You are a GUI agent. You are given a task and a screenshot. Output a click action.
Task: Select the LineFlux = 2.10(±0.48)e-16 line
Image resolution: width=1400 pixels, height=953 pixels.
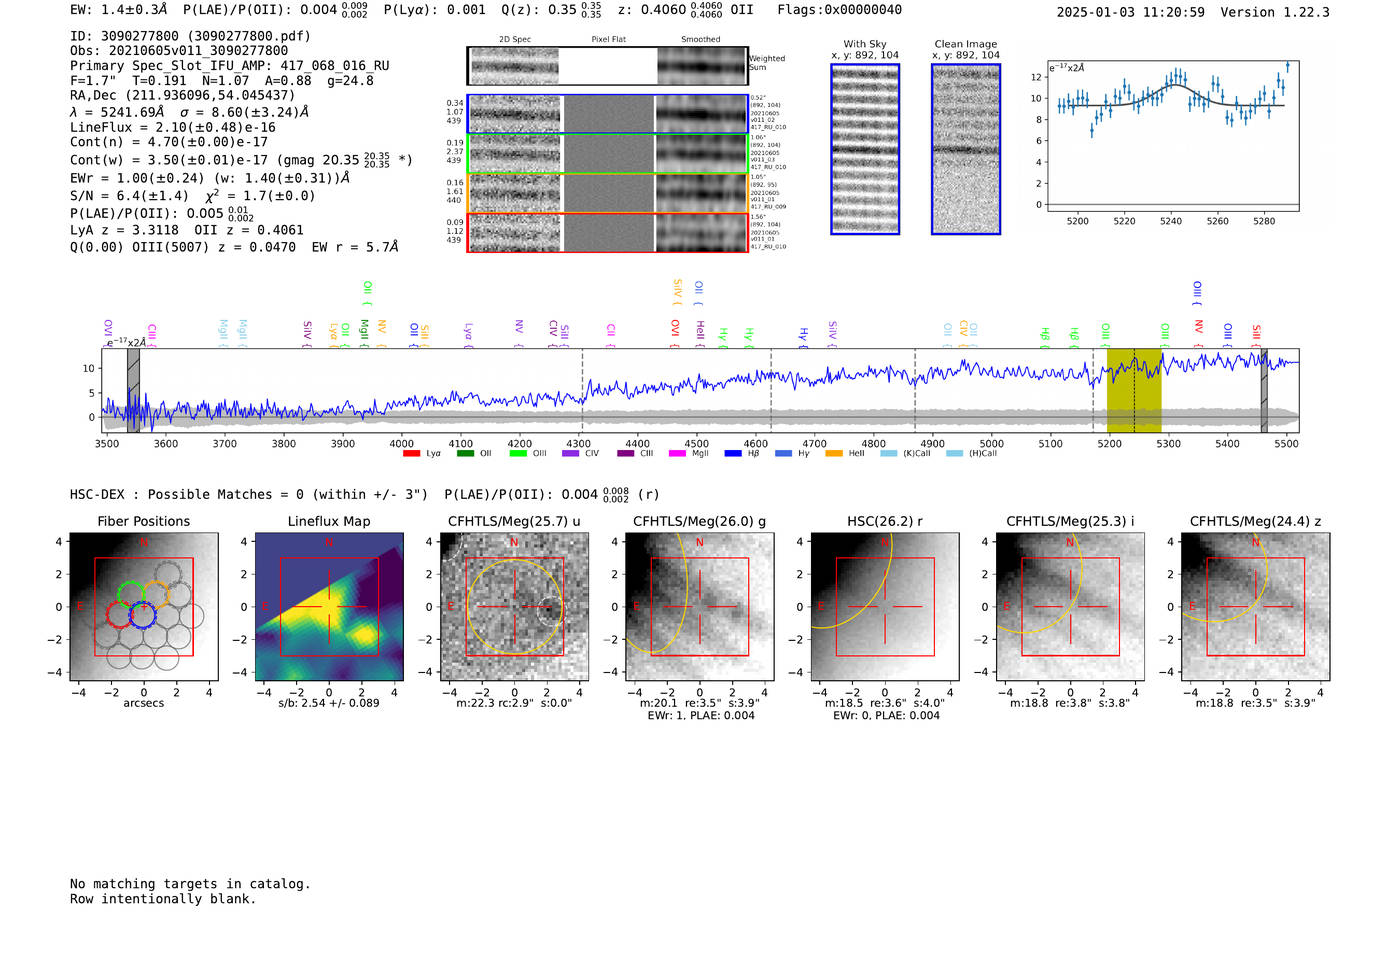173,128
